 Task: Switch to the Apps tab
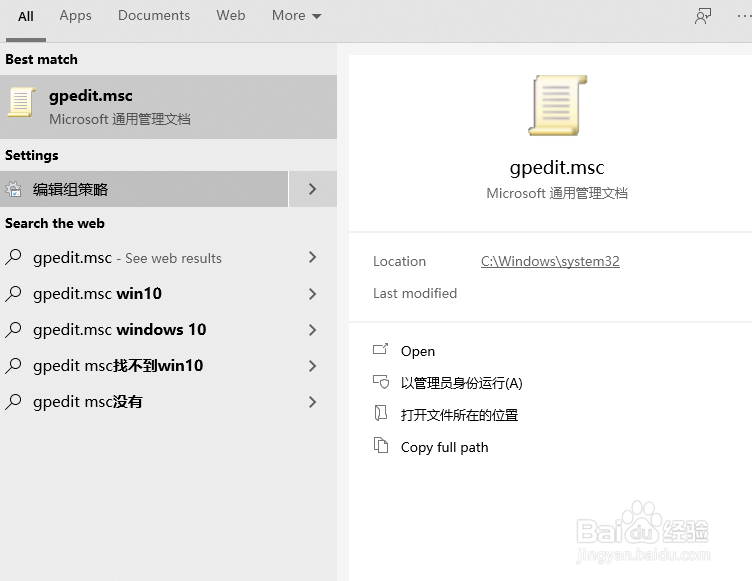point(75,15)
